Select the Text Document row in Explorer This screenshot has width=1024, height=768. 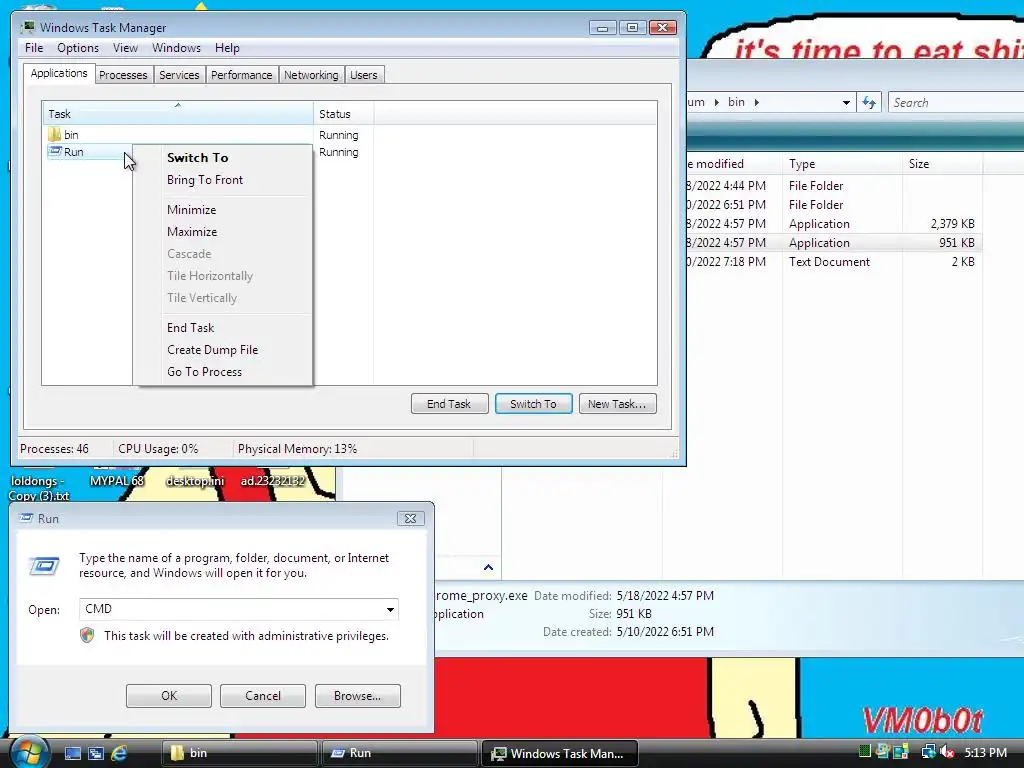(x=833, y=261)
